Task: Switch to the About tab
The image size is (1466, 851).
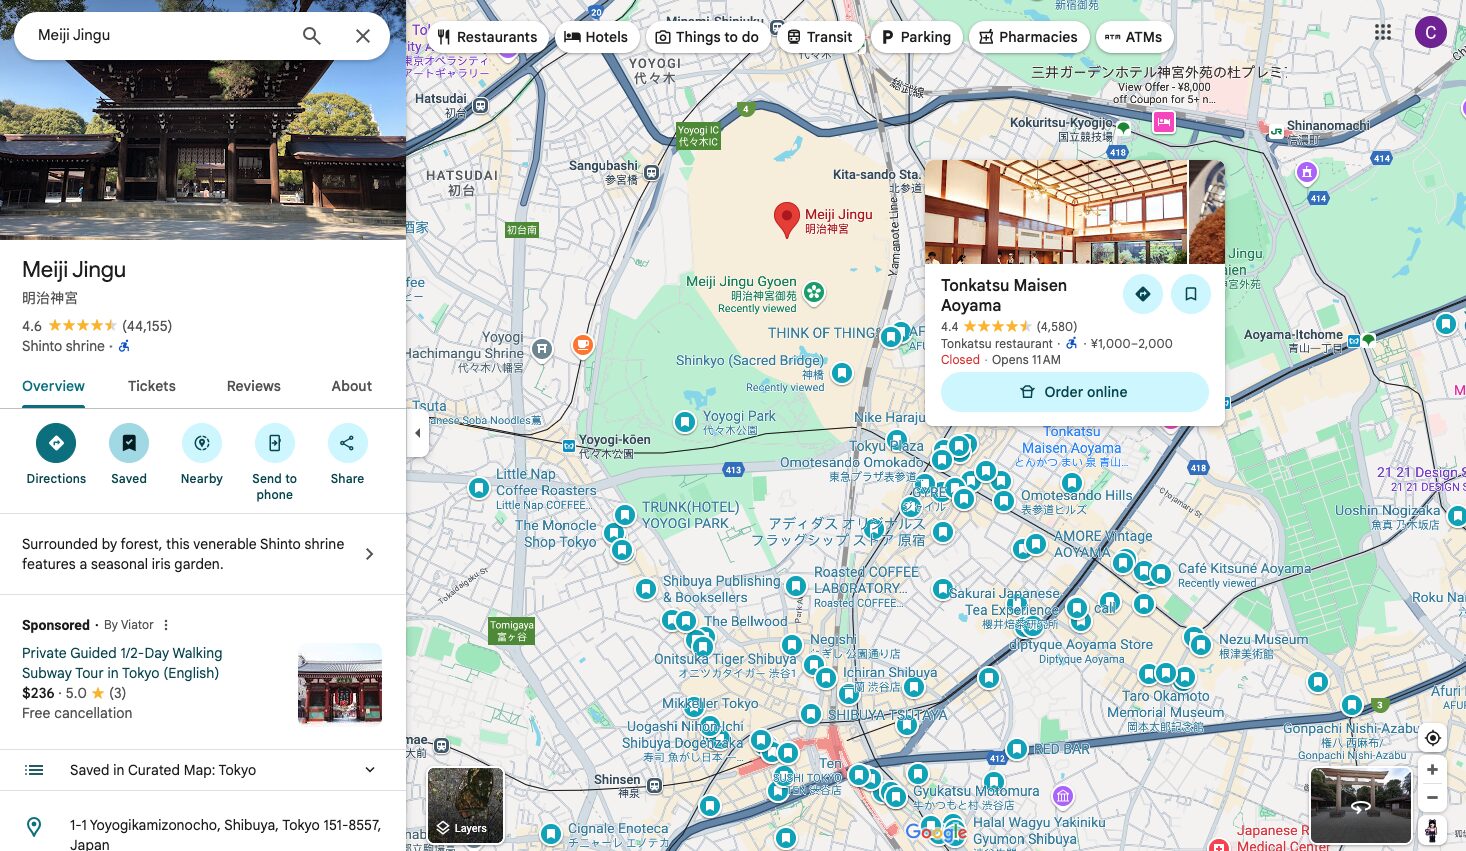Action: 352,386
